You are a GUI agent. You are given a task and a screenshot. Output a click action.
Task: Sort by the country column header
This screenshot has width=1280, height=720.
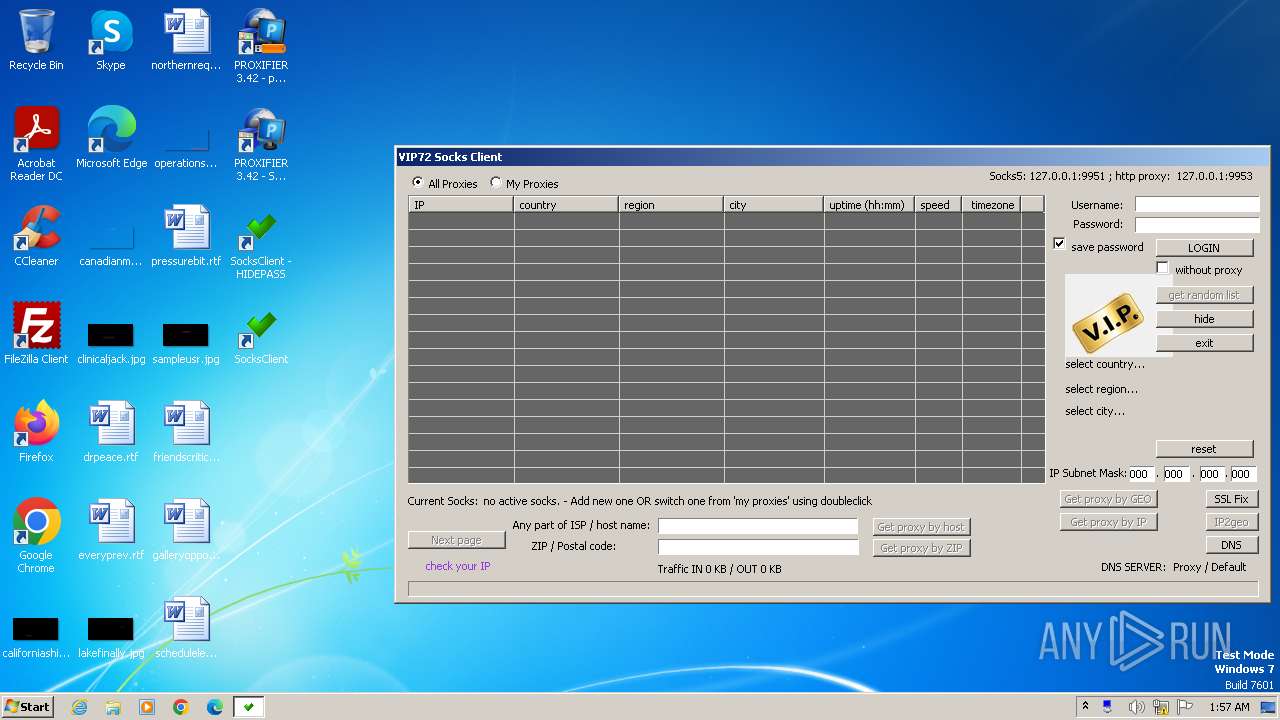pyautogui.click(x=566, y=204)
